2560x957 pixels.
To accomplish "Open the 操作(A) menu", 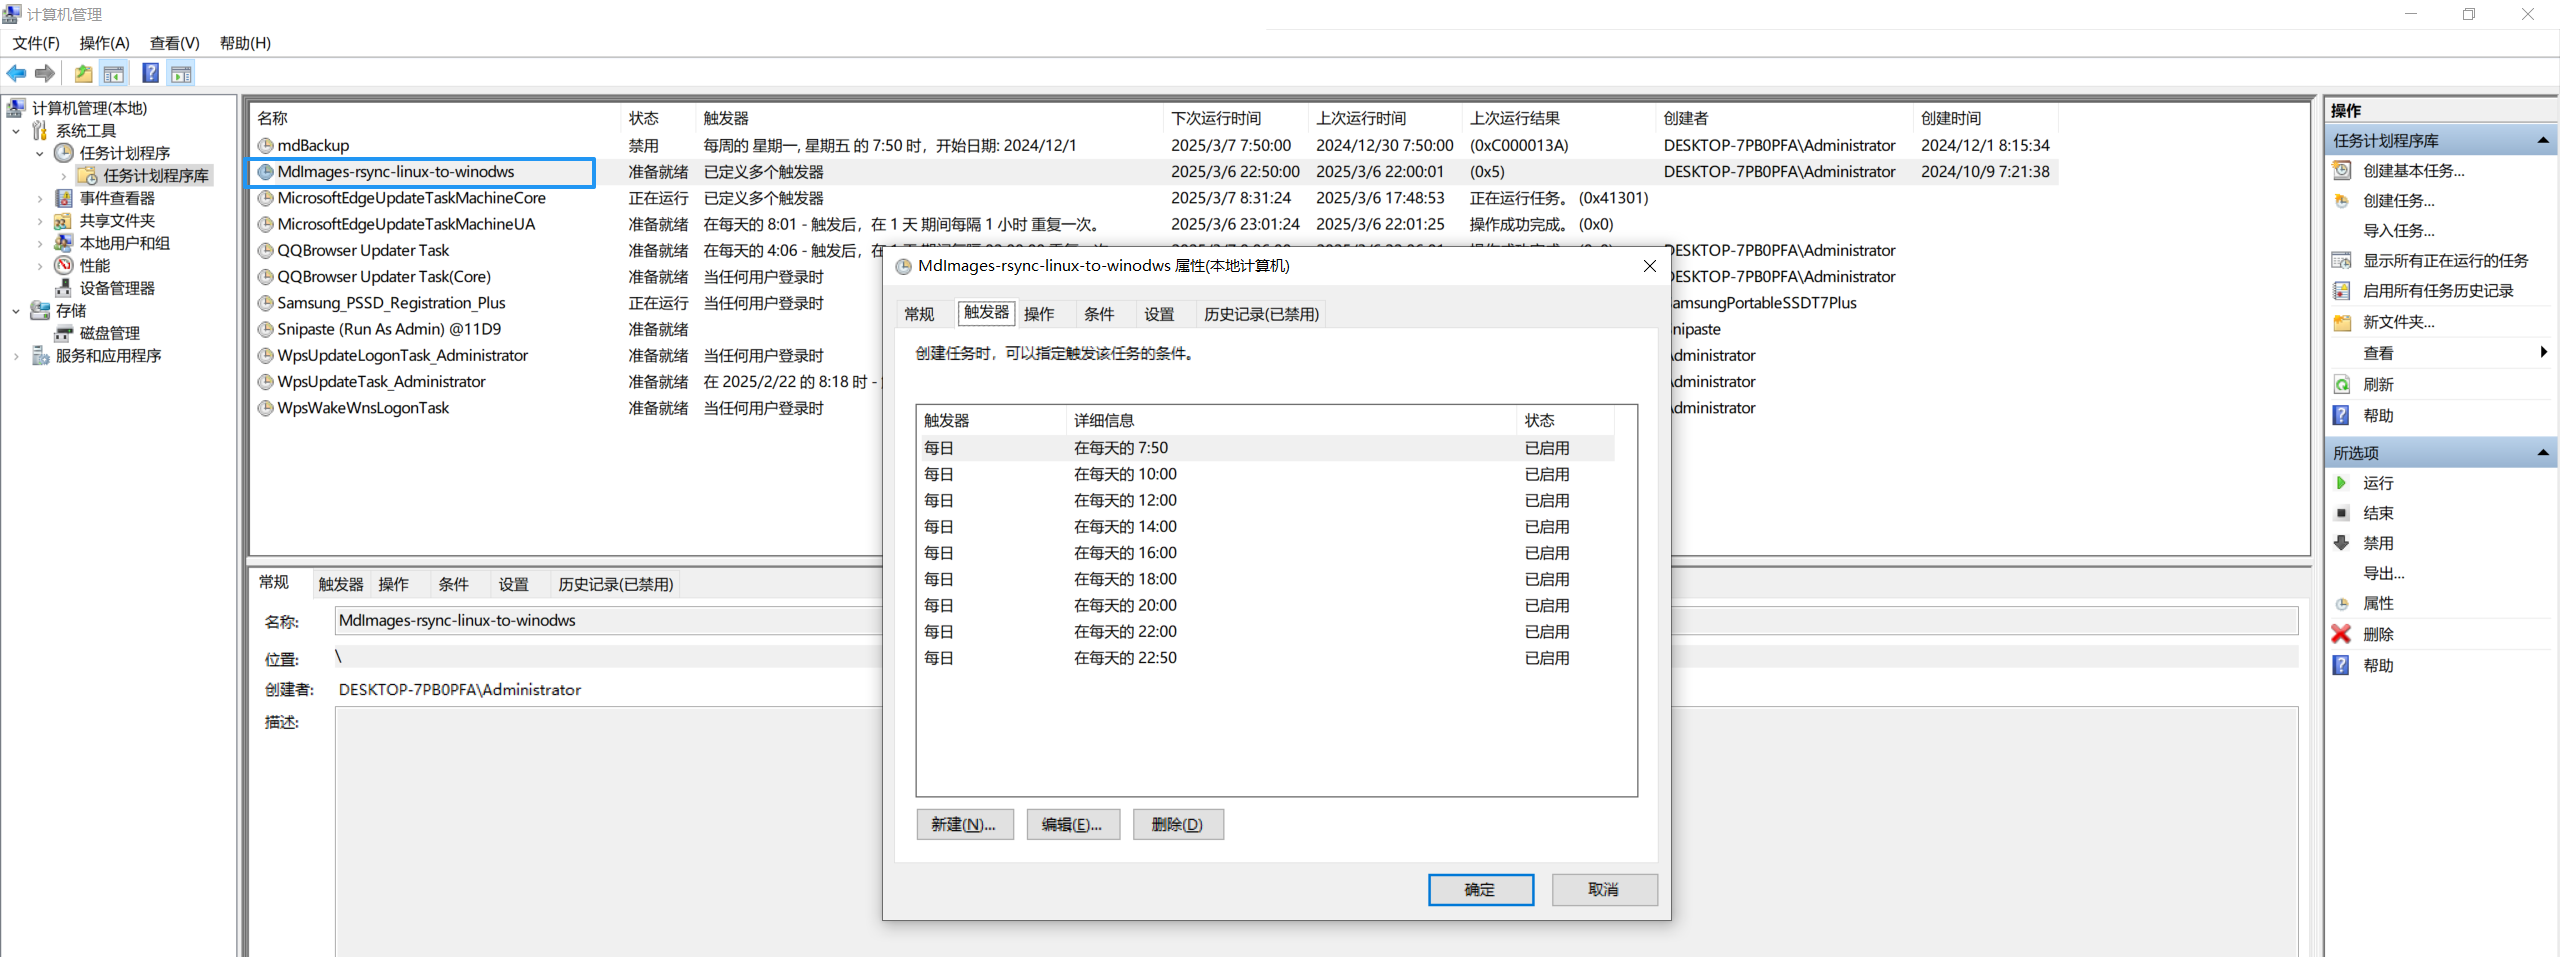I will coord(105,43).
